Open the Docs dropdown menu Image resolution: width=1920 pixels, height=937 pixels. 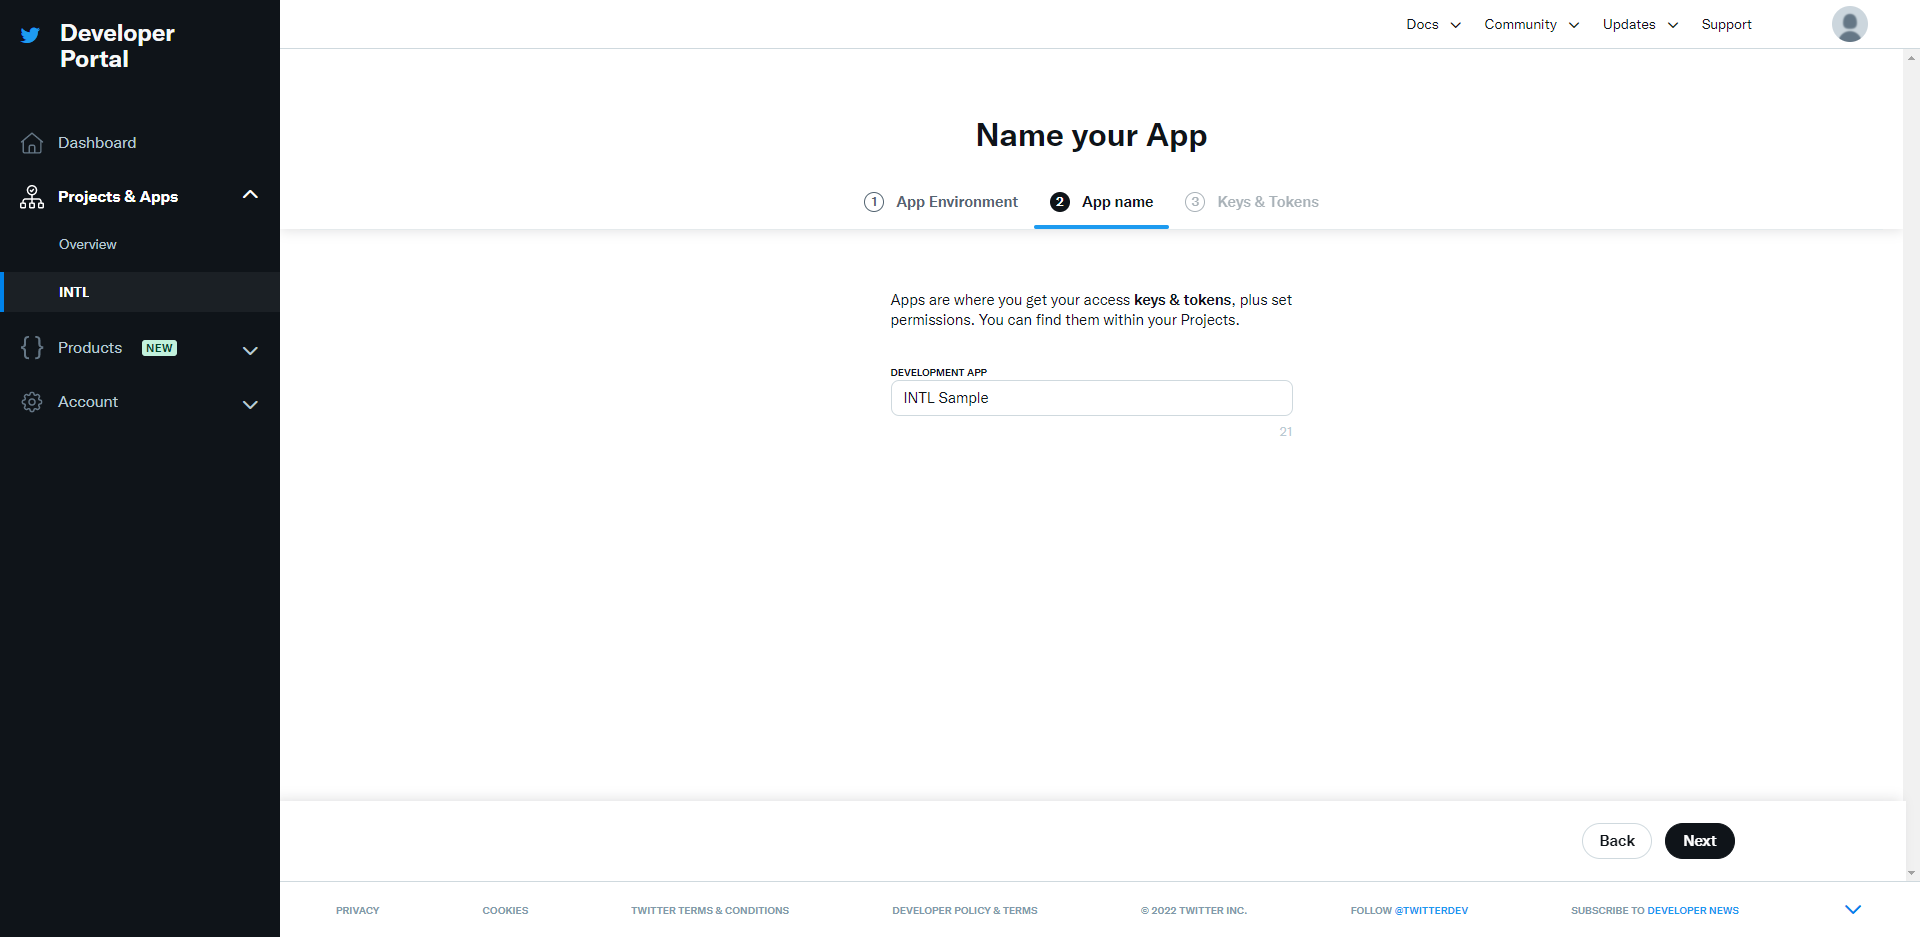click(x=1432, y=24)
